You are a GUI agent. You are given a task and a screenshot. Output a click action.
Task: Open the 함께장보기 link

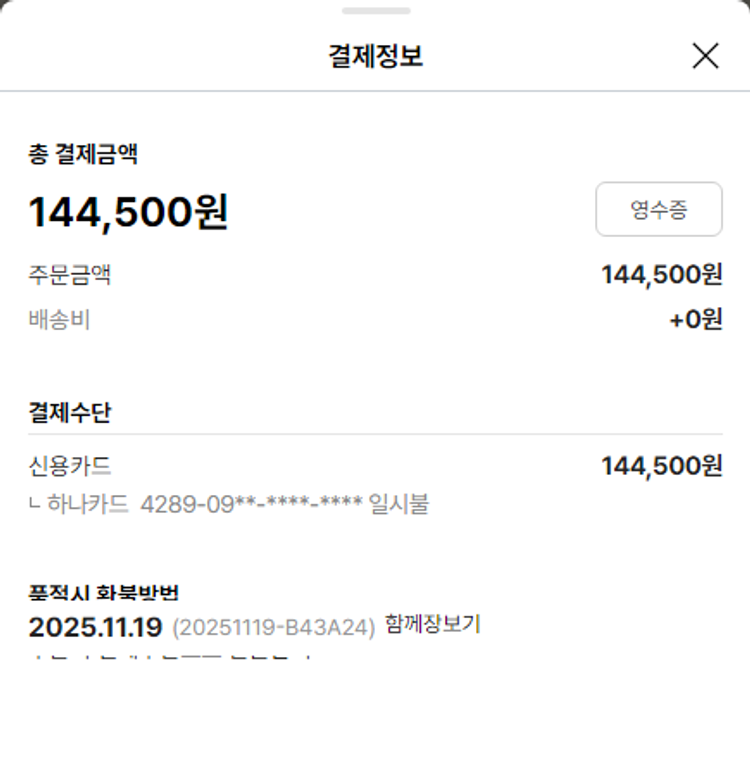(432, 625)
